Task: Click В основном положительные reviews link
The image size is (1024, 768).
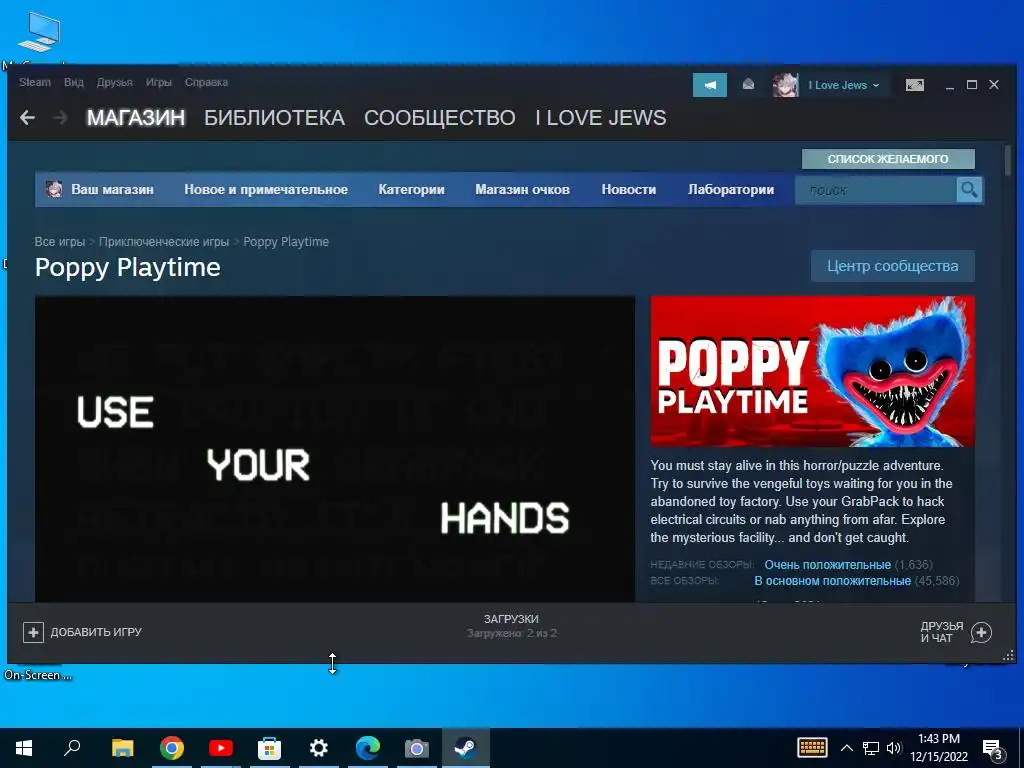Action: coord(833,581)
